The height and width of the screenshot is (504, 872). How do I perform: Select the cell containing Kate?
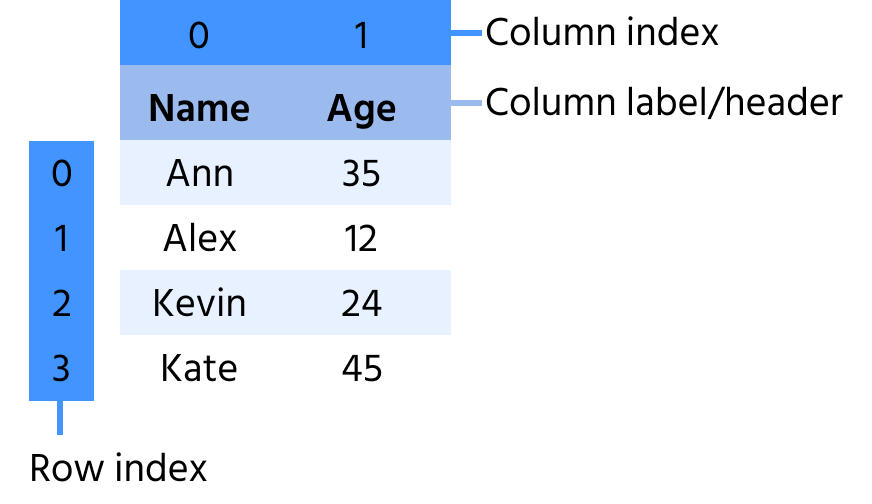(199, 369)
